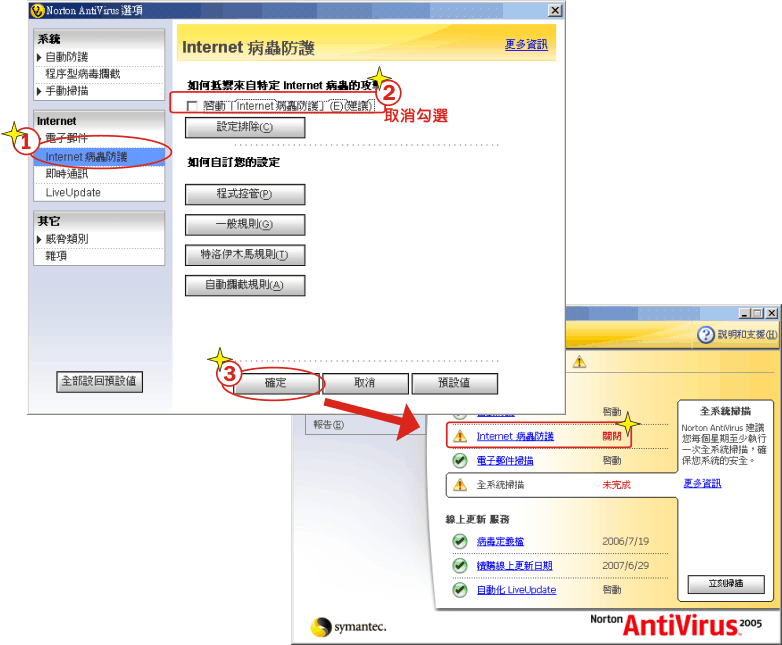
Task: Click green check icon beside 自動化 LiveUpdate
Action: (x=460, y=590)
